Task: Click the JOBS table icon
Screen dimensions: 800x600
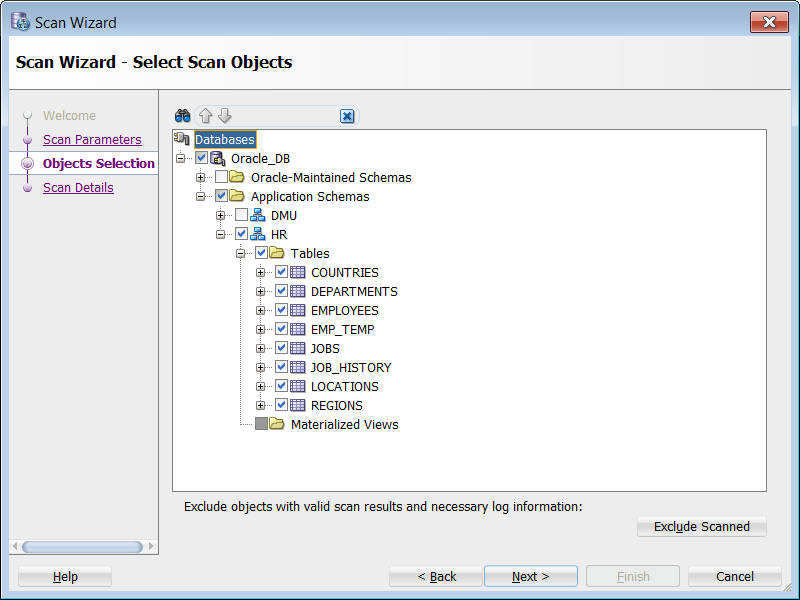Action: 297,348
